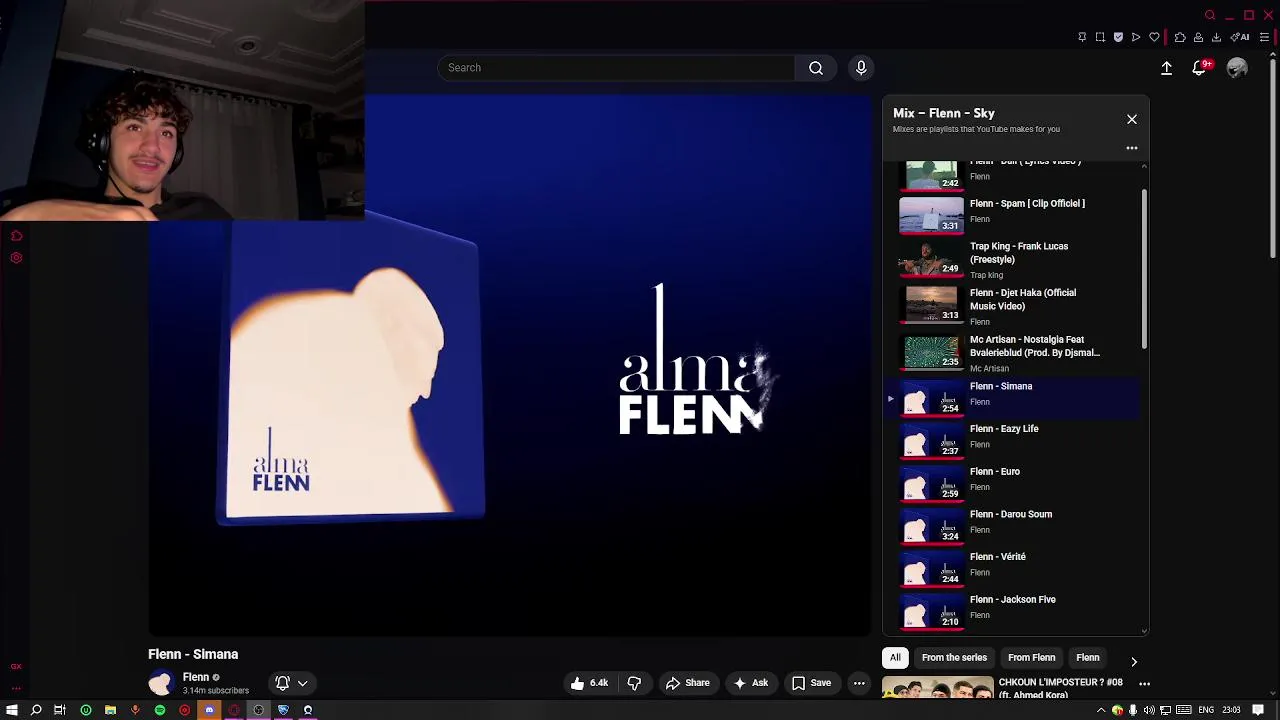Open YouTube notifications bell with 9+ badge
Screen dimensions: 1280x720
coord(1199,68)
